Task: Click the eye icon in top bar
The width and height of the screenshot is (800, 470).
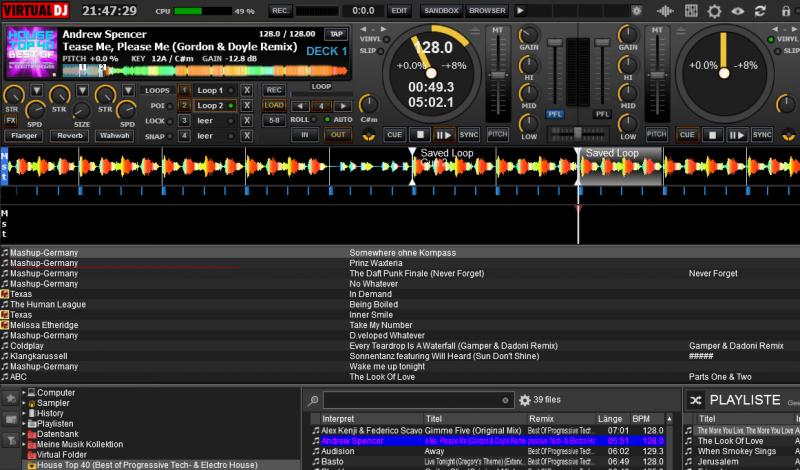Action: (x=738, y=11)
